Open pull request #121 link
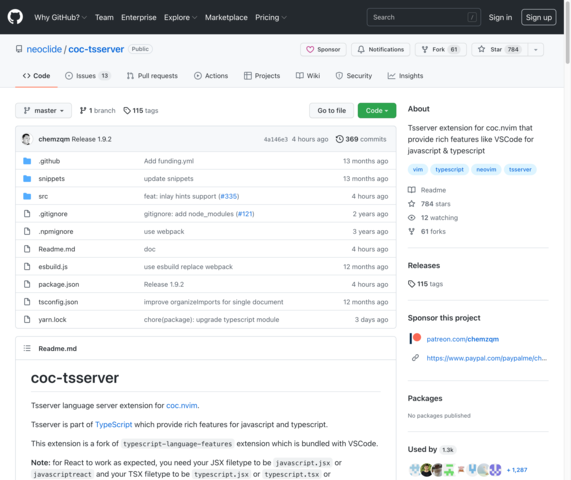 [245, 214]
